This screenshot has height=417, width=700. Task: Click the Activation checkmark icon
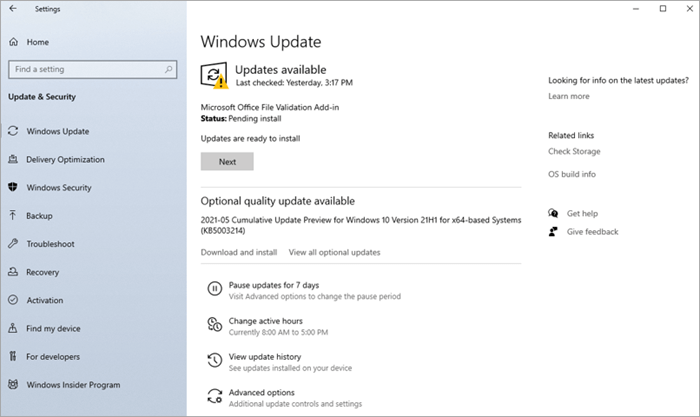[13, 300]
